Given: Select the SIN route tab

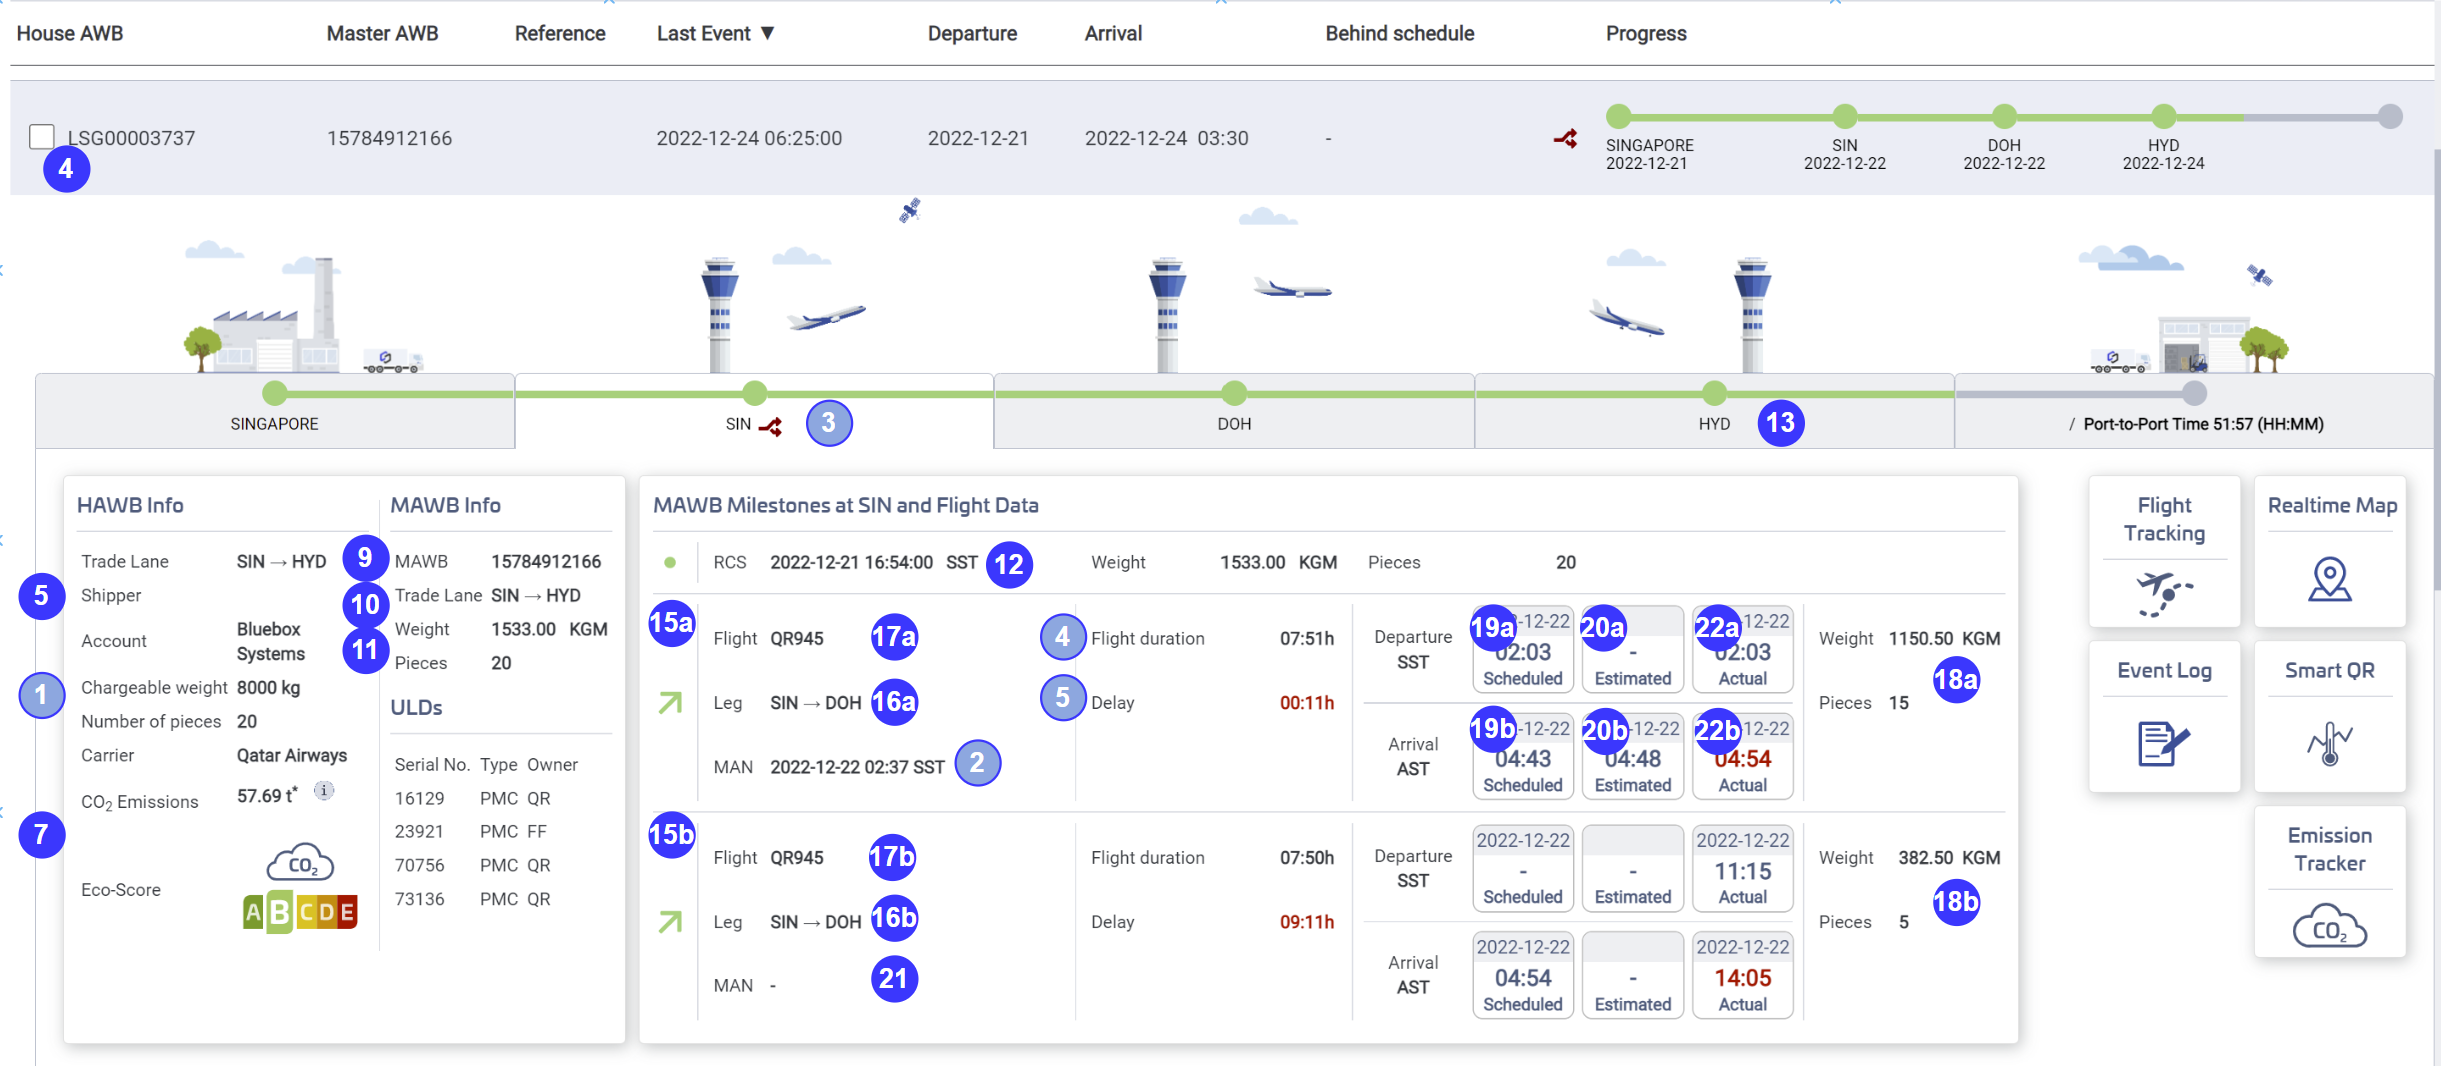Looking at the screenshot, I should (754, 411).
